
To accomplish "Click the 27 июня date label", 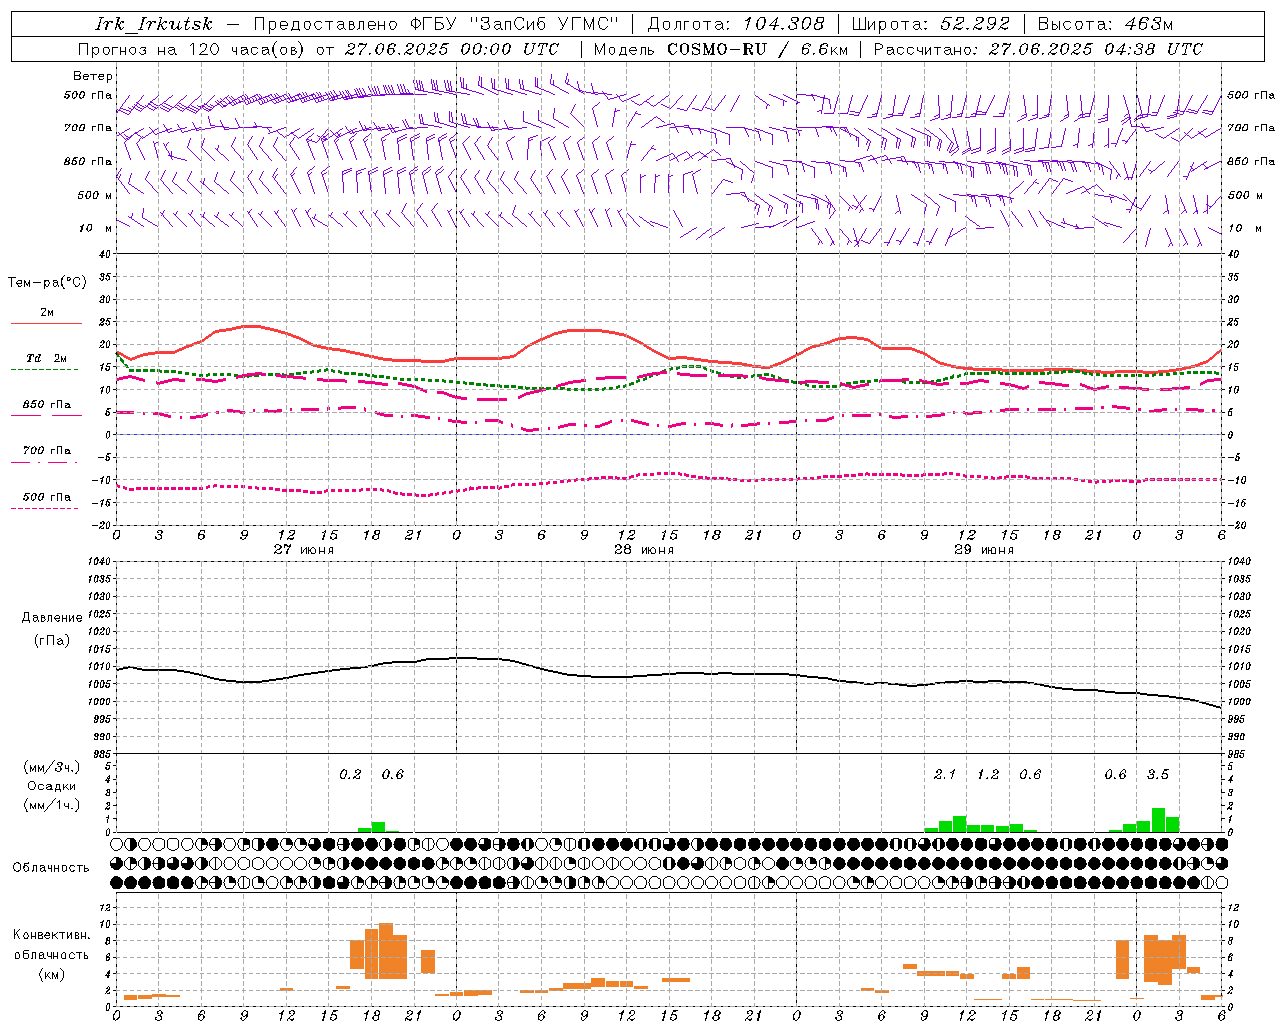I will (x=304, y=550).
